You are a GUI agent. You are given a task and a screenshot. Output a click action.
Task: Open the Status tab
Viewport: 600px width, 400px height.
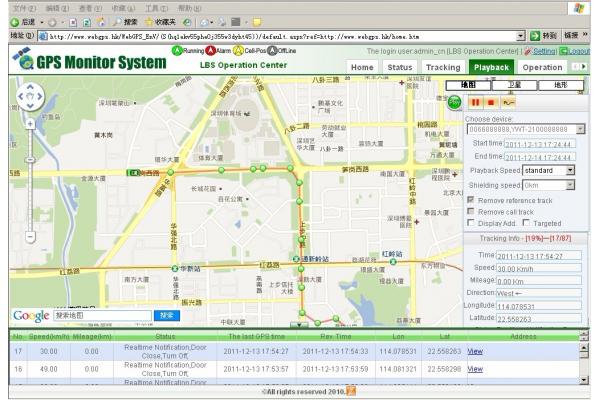click(x=400, y=67)
